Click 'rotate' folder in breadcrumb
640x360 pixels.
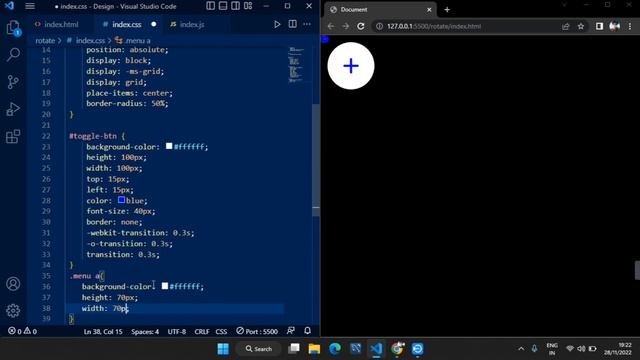point(45,40)
